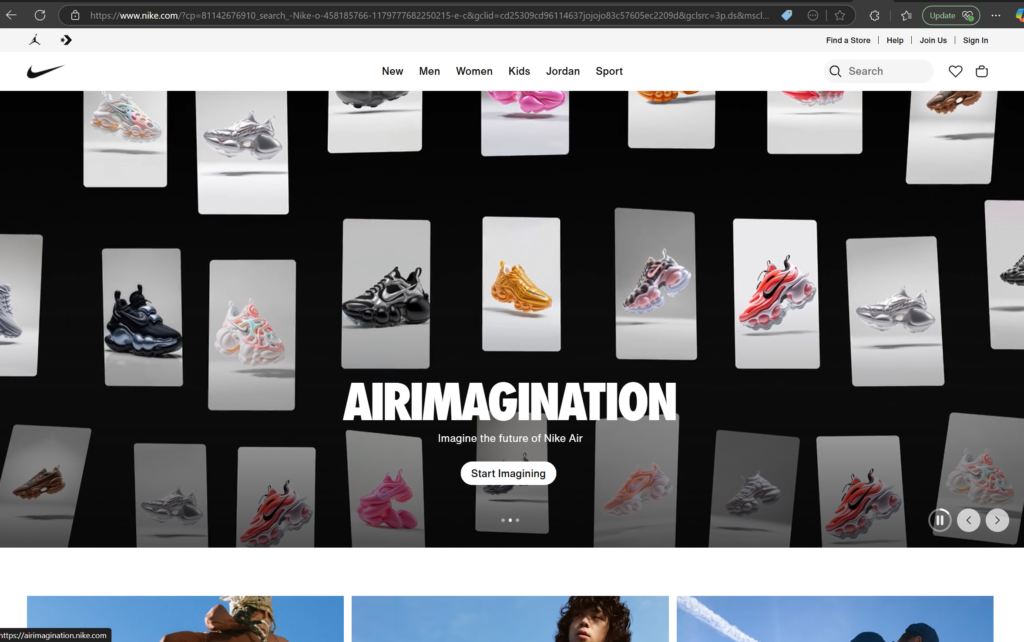Image resolution: width=1024 pixels, height=642 pixels.
Task: Go to the next carousel slide
Action: (x=997, y=520)
